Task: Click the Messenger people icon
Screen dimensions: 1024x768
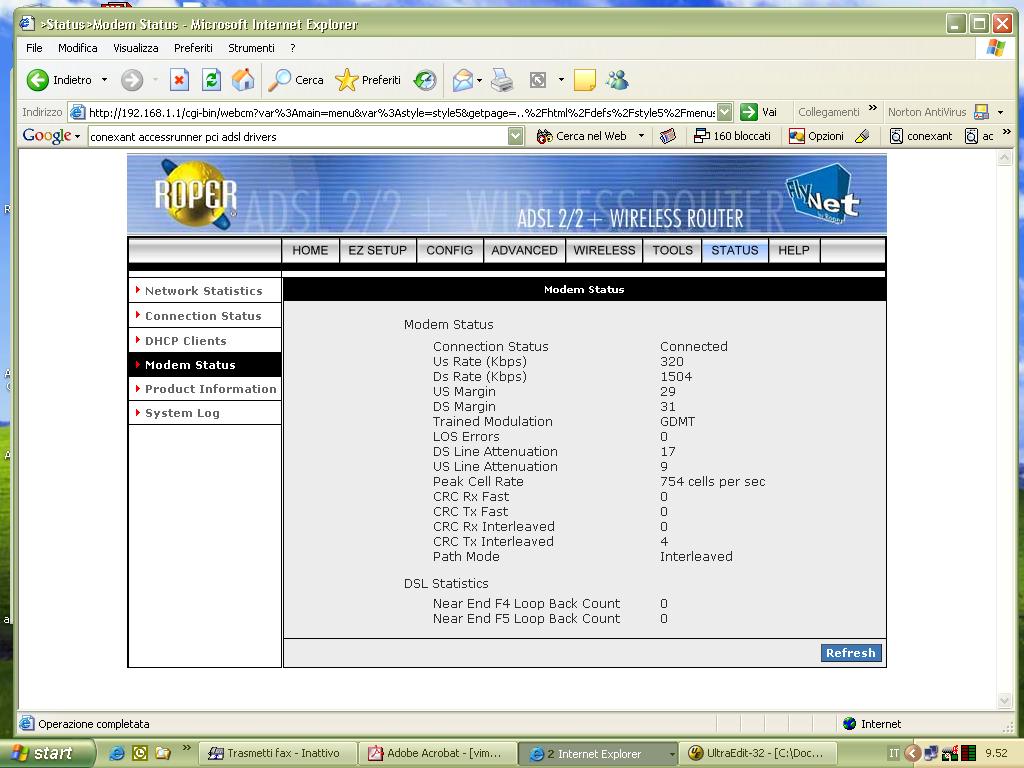Action: click(x=617, y=80)
